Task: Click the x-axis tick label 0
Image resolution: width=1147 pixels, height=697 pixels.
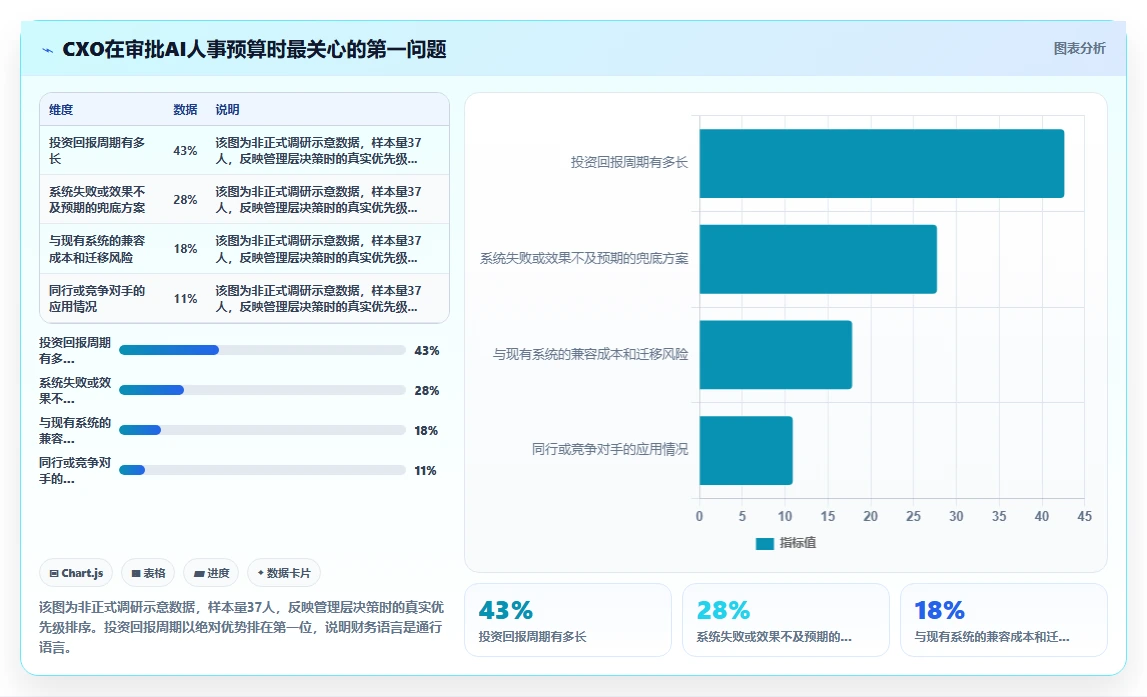Action: pos(699,516)
